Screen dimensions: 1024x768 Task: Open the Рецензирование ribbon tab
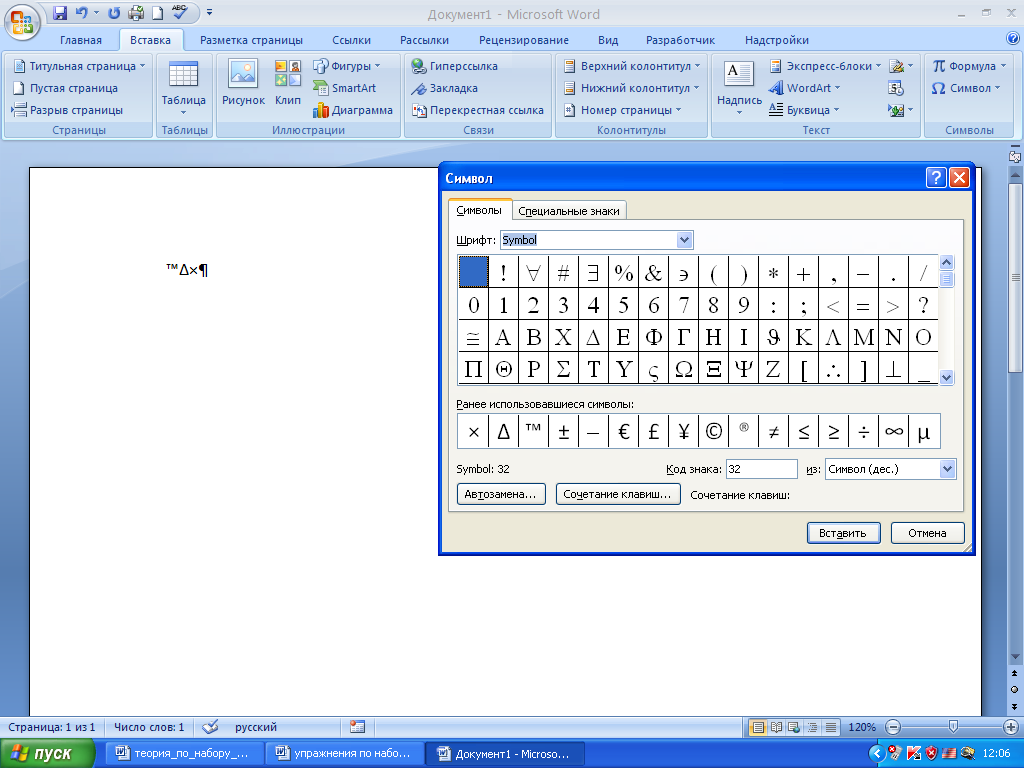524,40
